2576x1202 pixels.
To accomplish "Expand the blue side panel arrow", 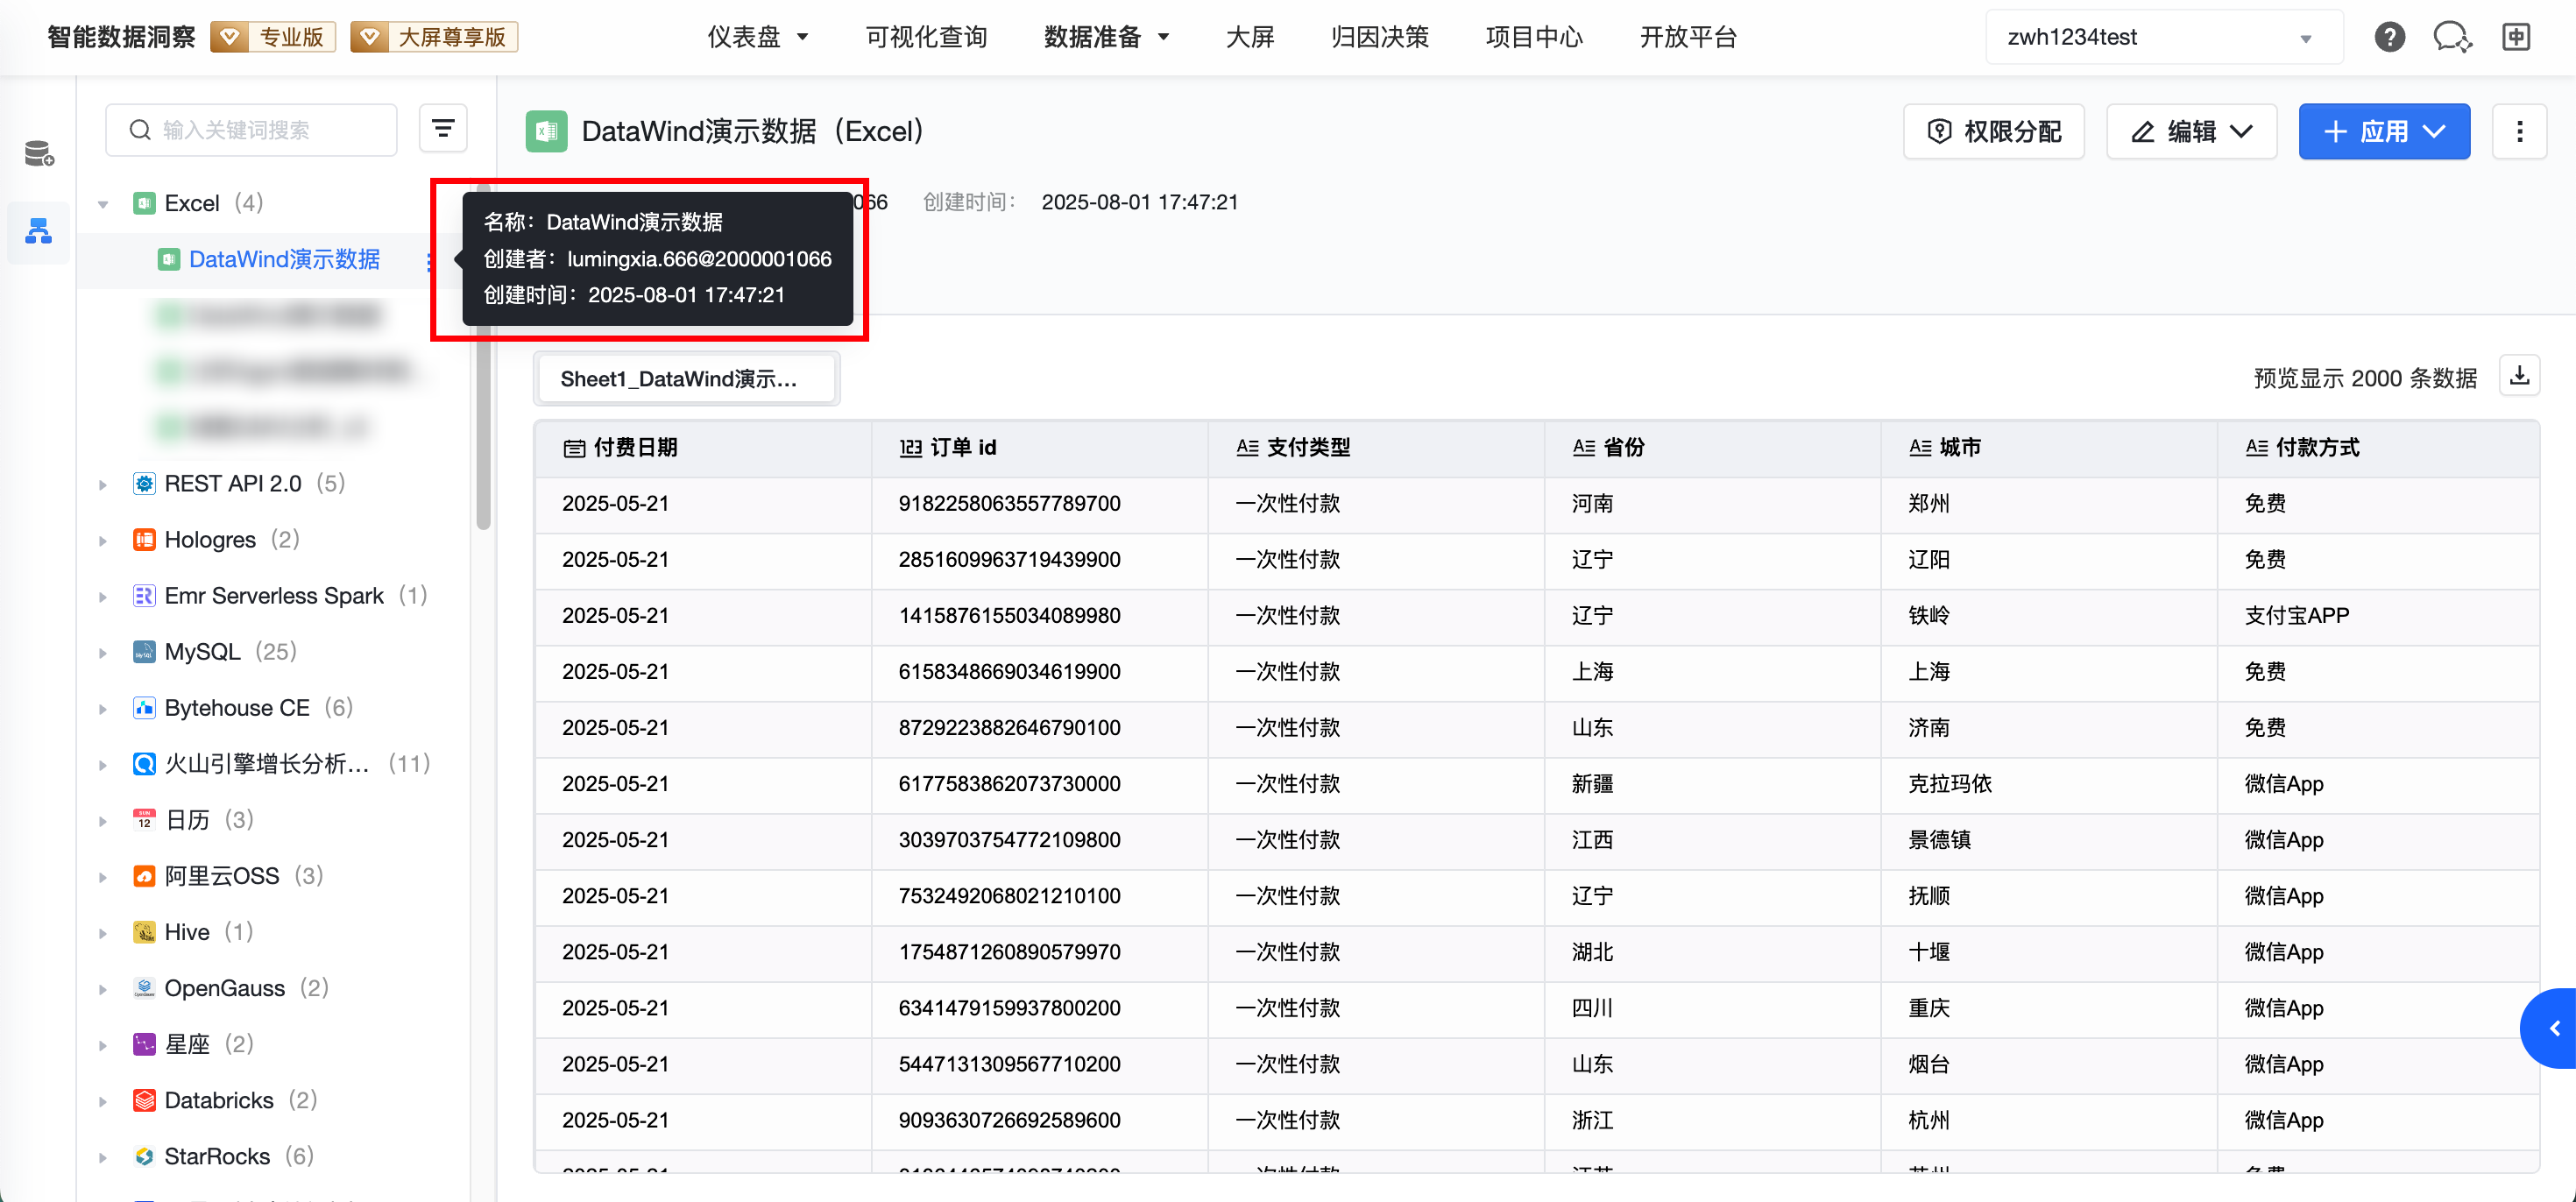I will point(2553,1028).
